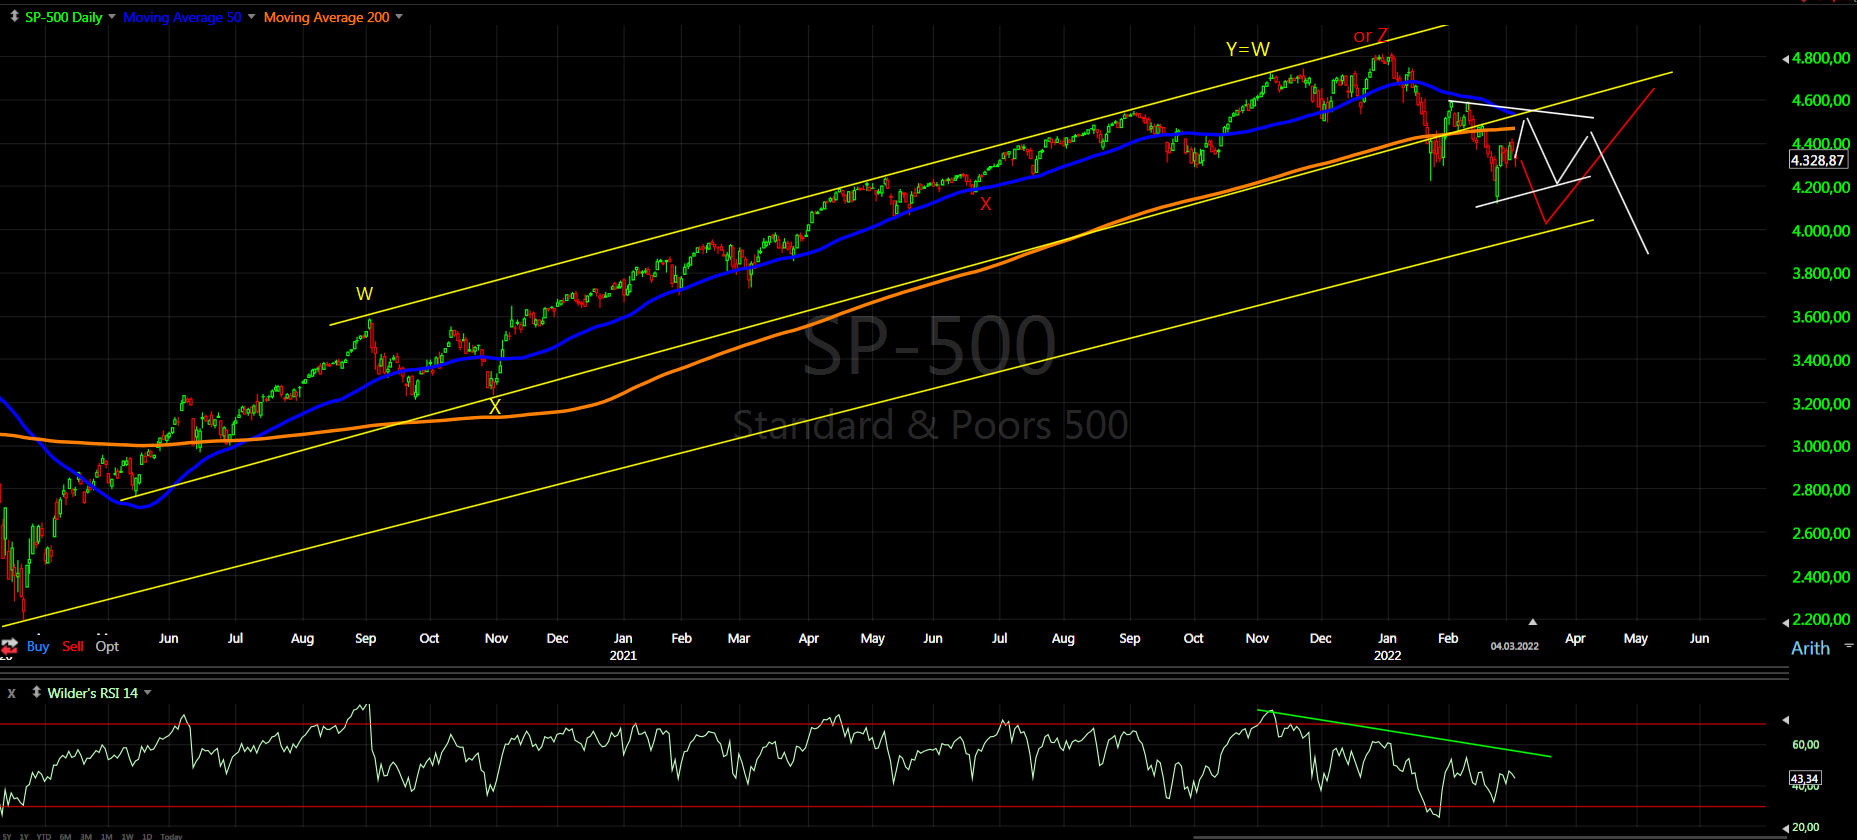The image size is (1857, 840).
Task: Select the 3M time range
Action: (86, 836)
